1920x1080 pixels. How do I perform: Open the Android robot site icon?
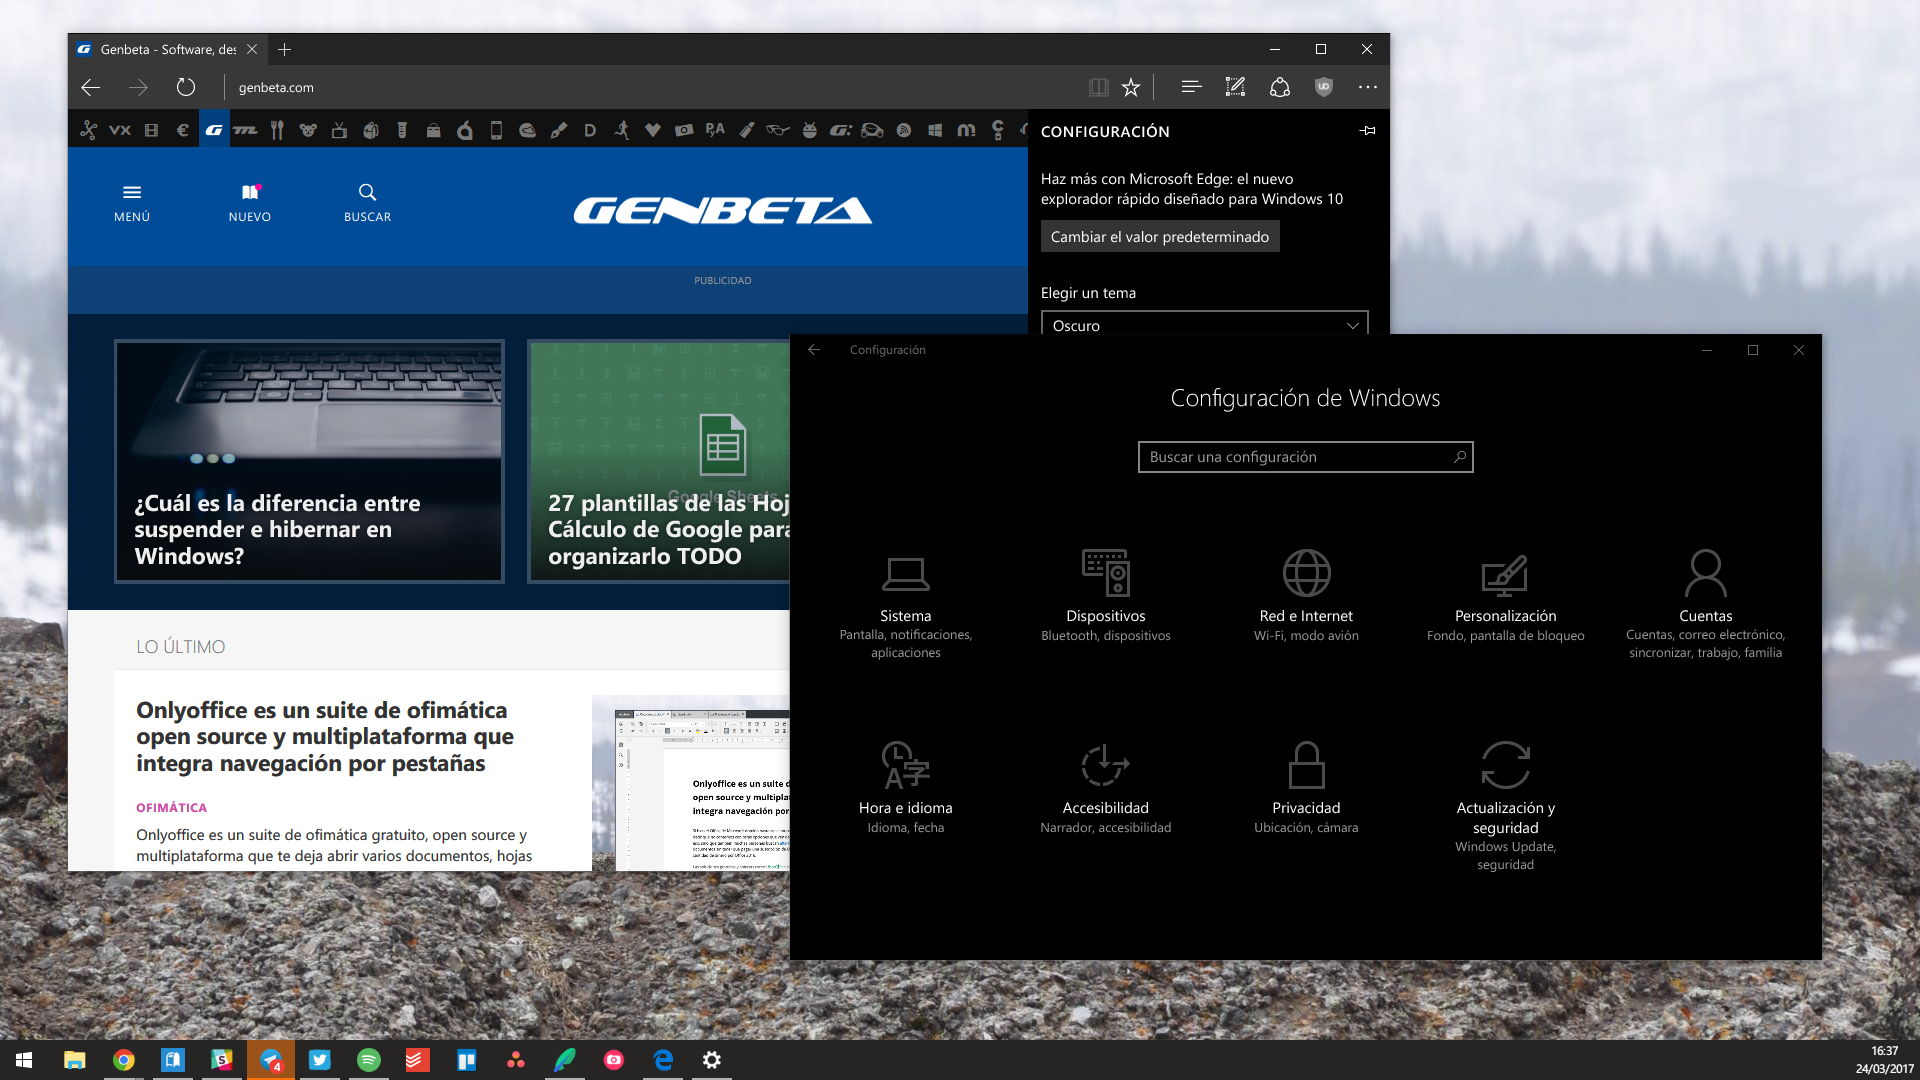point(809,130)
